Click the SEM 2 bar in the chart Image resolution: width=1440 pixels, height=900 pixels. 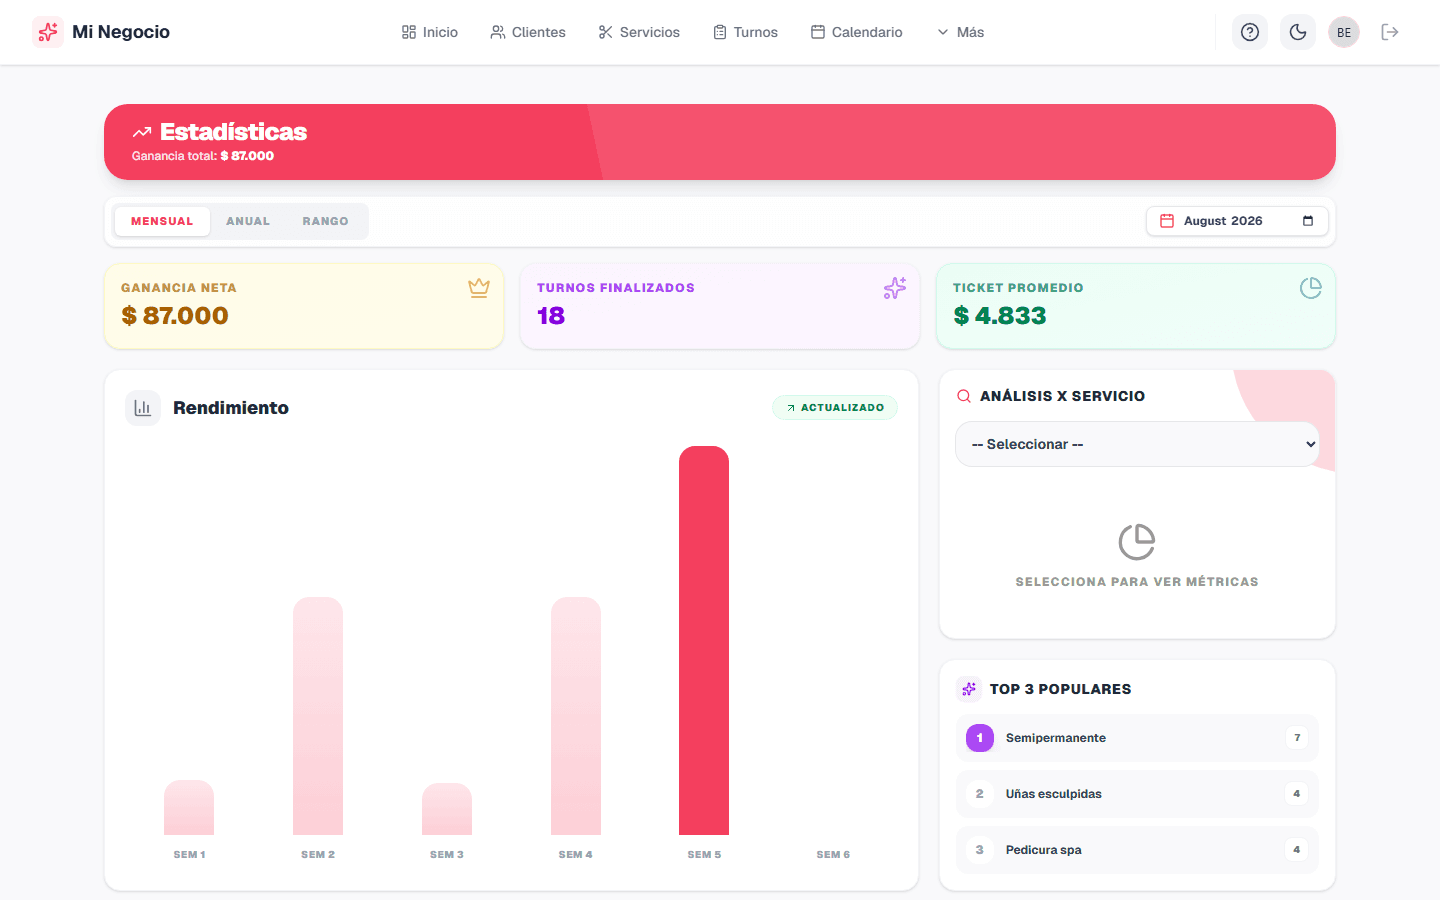pos(318,716)
